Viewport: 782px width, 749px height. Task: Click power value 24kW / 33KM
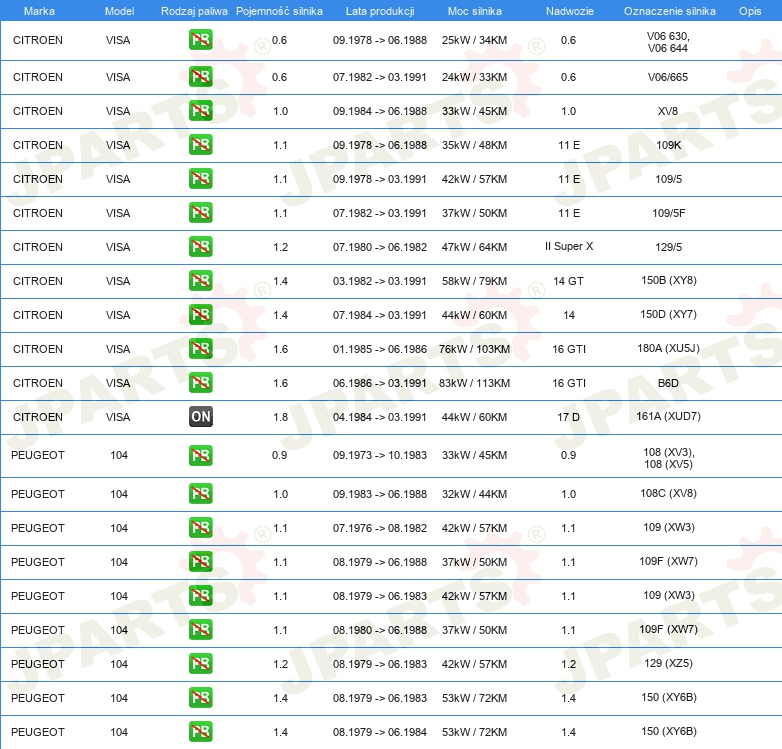[474, 77]
